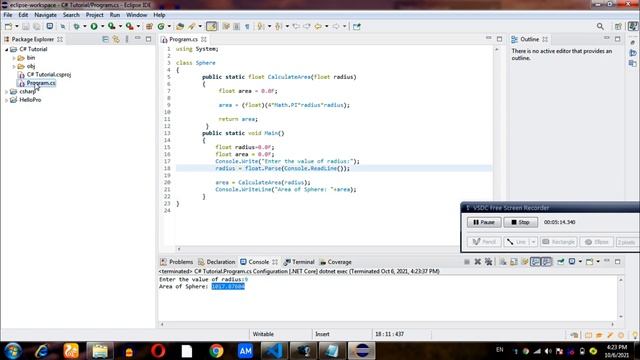Click the Open Type toolbar icon
640x360 pixels.
pyautogui.click(x=180, y=27)
